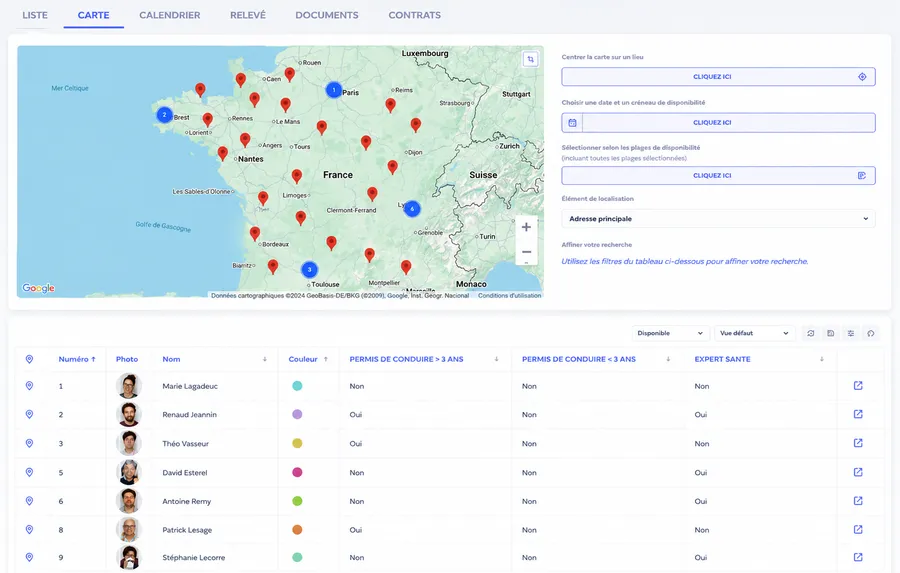Screen dimensions: 900x573
Task: Locate Théo Vasseur with row pin icon
Action: click(29, 443)
